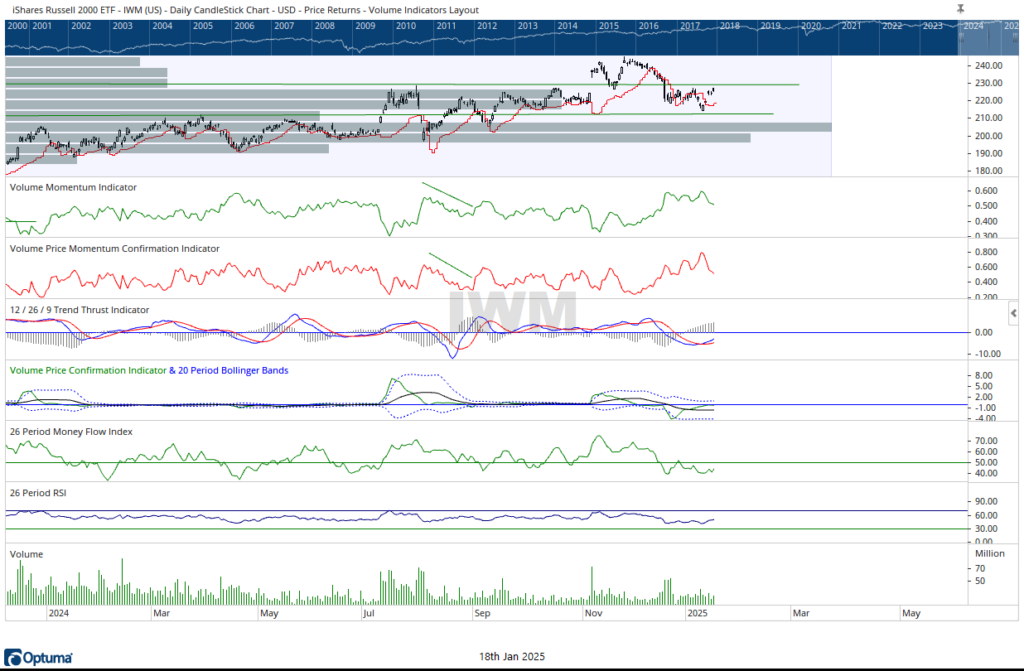This screenshot has height=671, width=1024.
Task: Click the IWM watermark on the chart
Action: click(513, 313)
